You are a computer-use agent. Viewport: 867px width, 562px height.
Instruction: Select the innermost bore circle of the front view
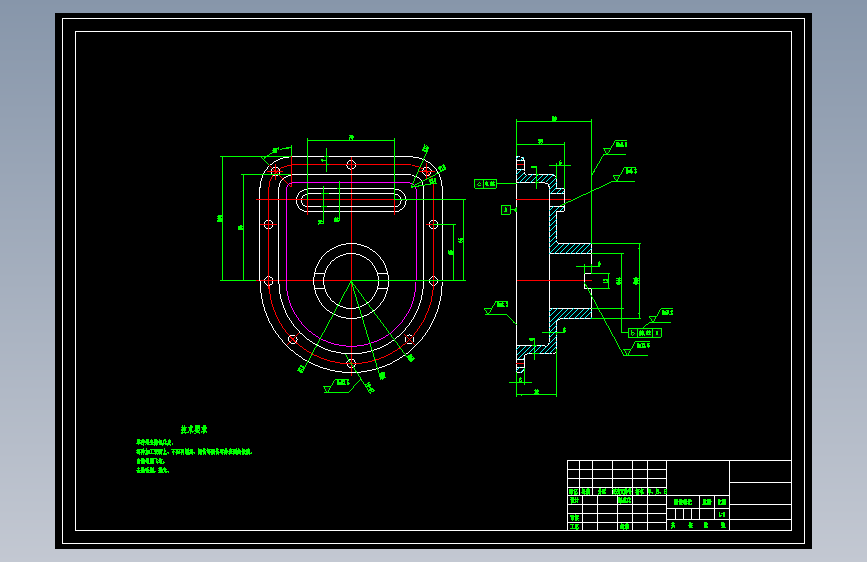click(351, 281)
